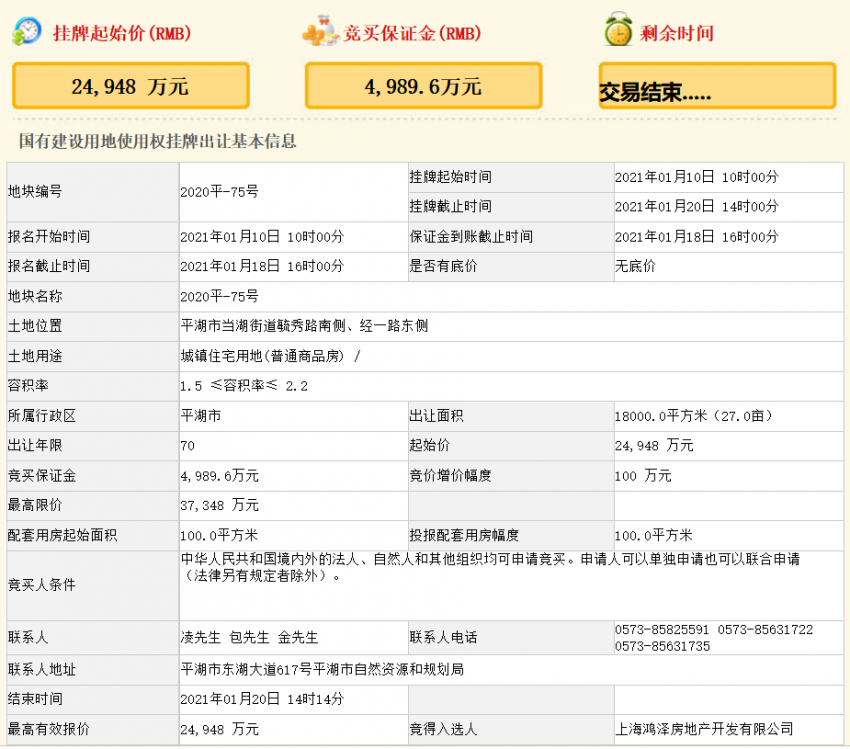Click the 挂牌起始时间 date value

click(x=696, y=177)
